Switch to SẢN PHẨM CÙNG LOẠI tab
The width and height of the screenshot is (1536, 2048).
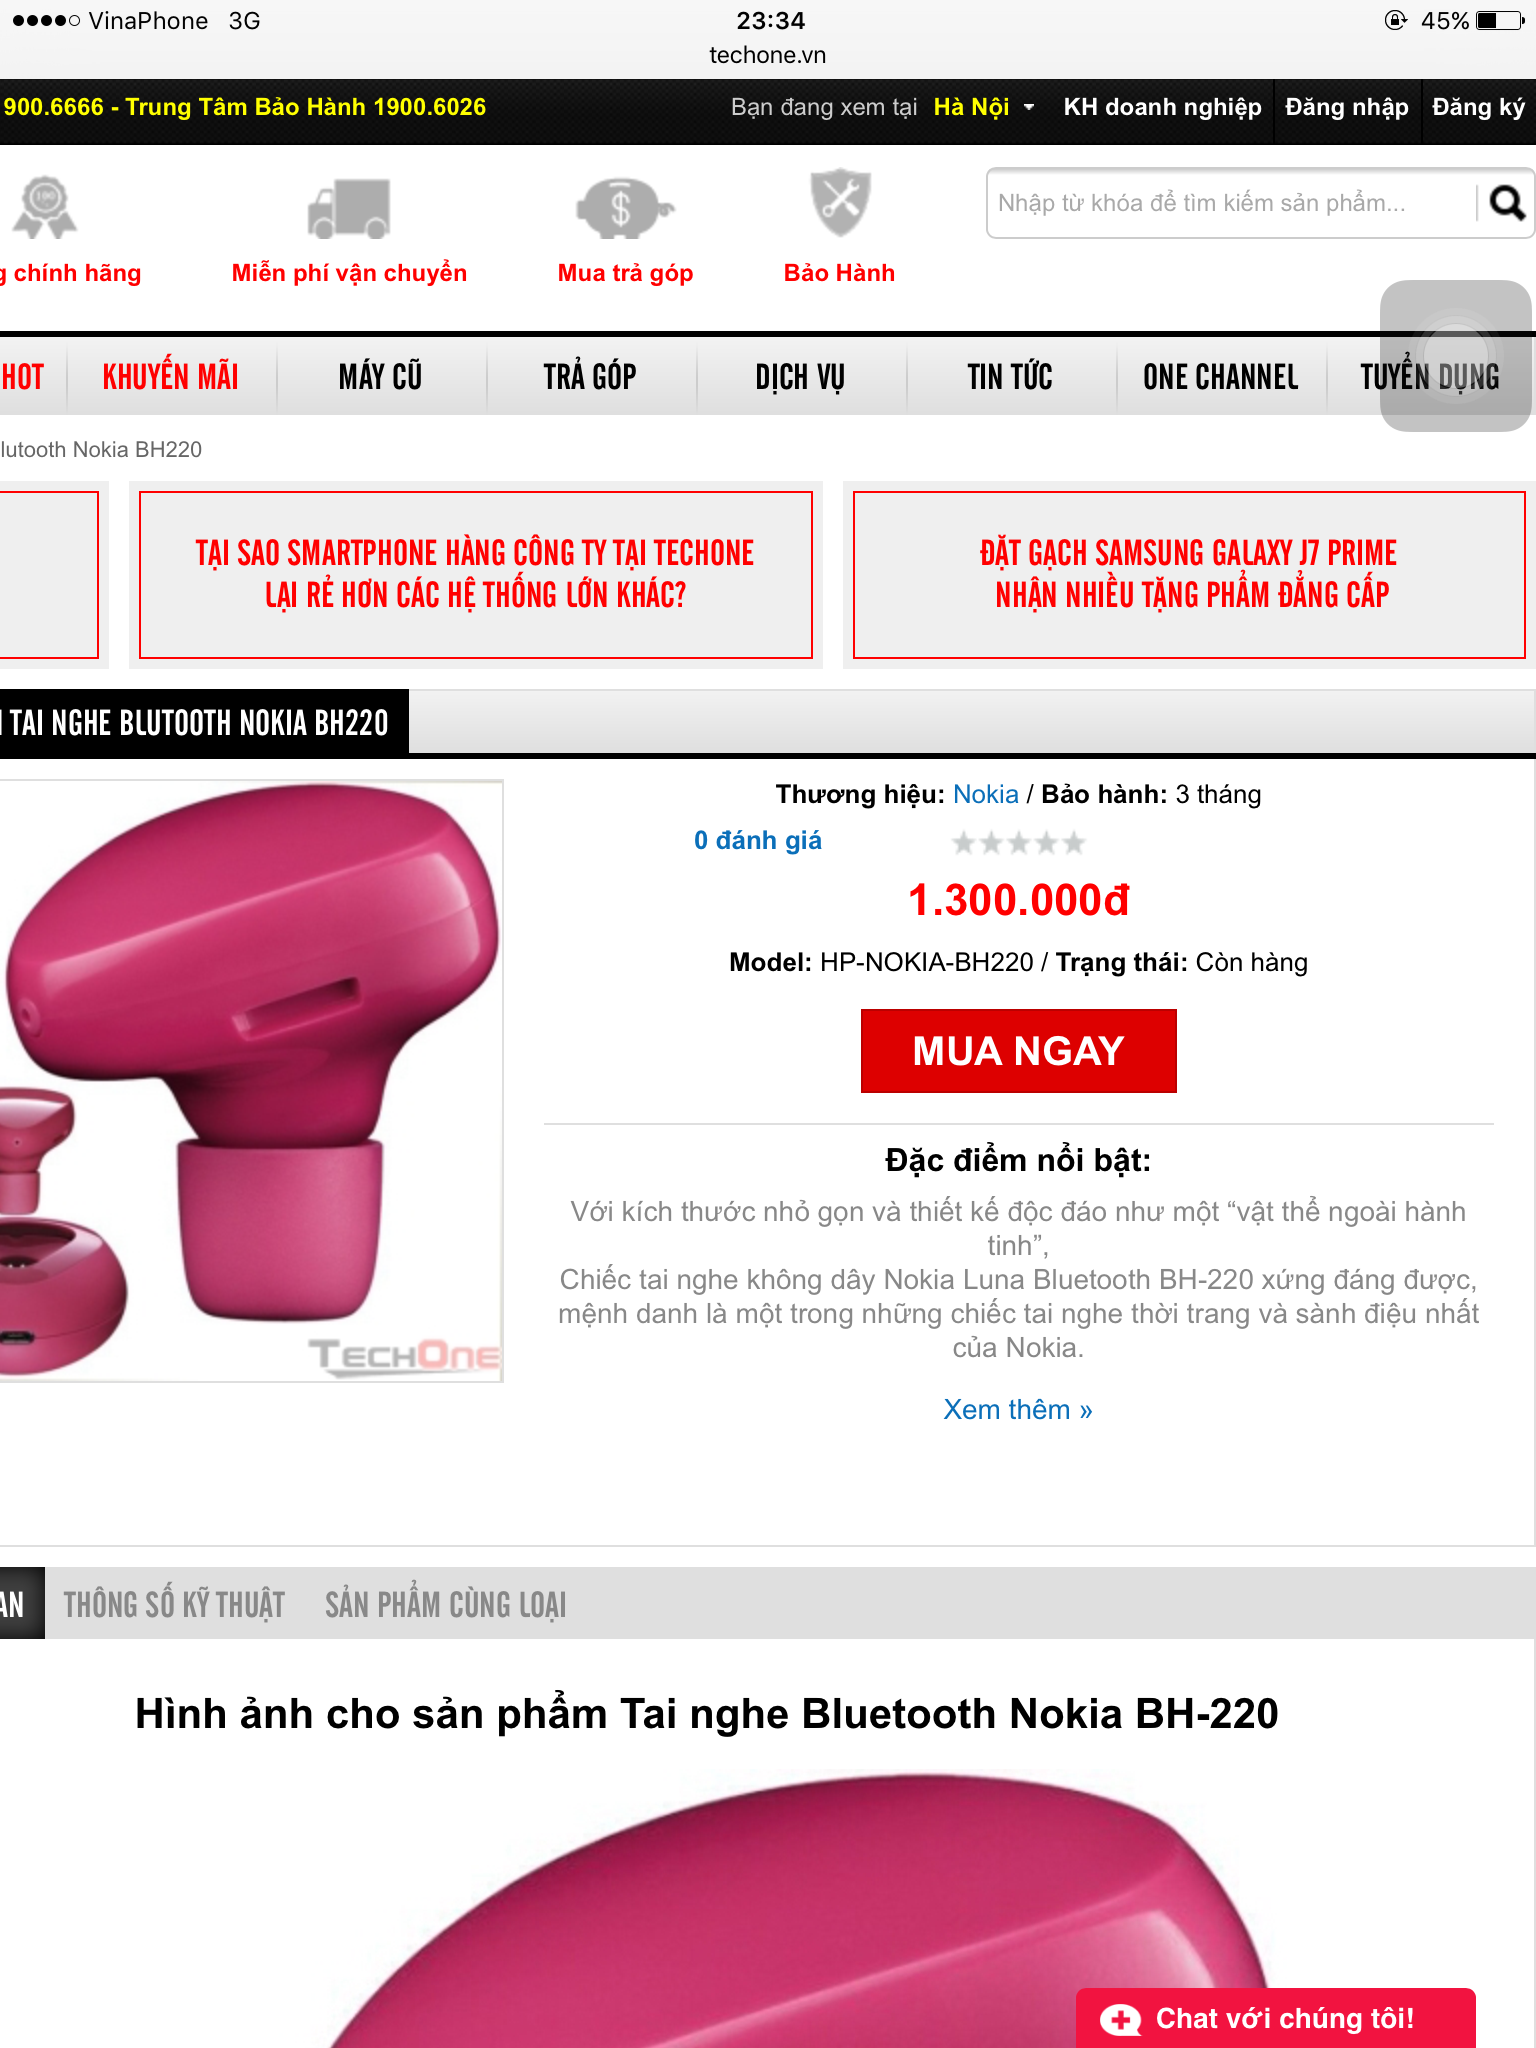click(445, 1604)
